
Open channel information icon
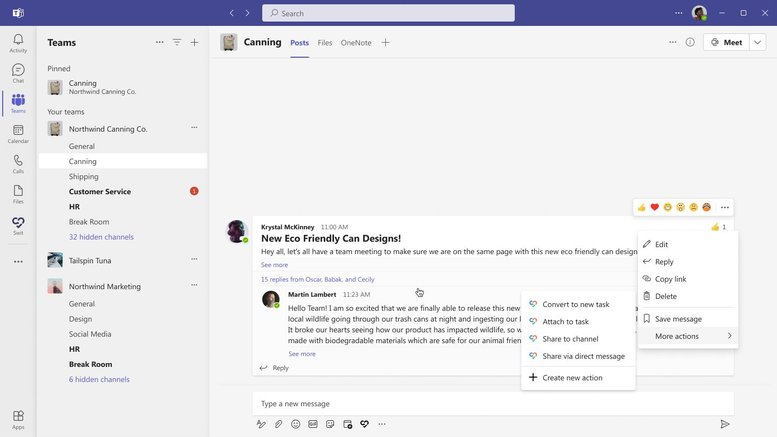(x=690, y=43)
